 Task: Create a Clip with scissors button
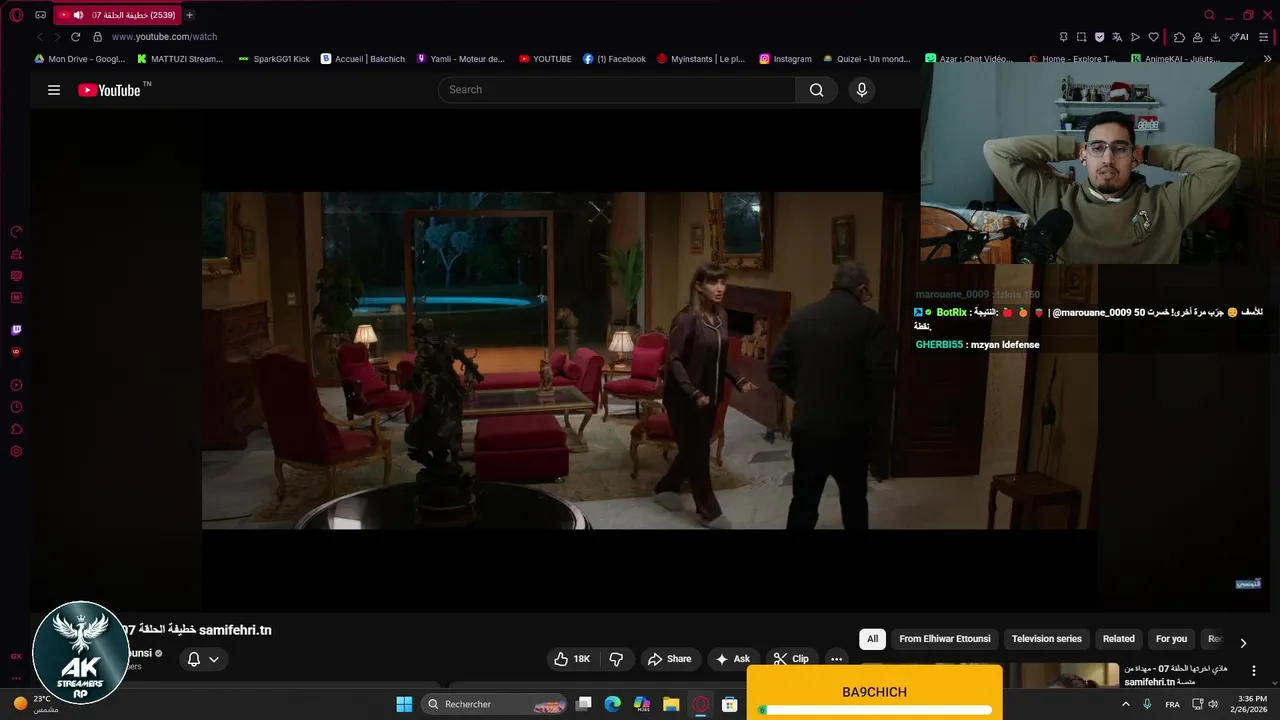tap(791, 659)
